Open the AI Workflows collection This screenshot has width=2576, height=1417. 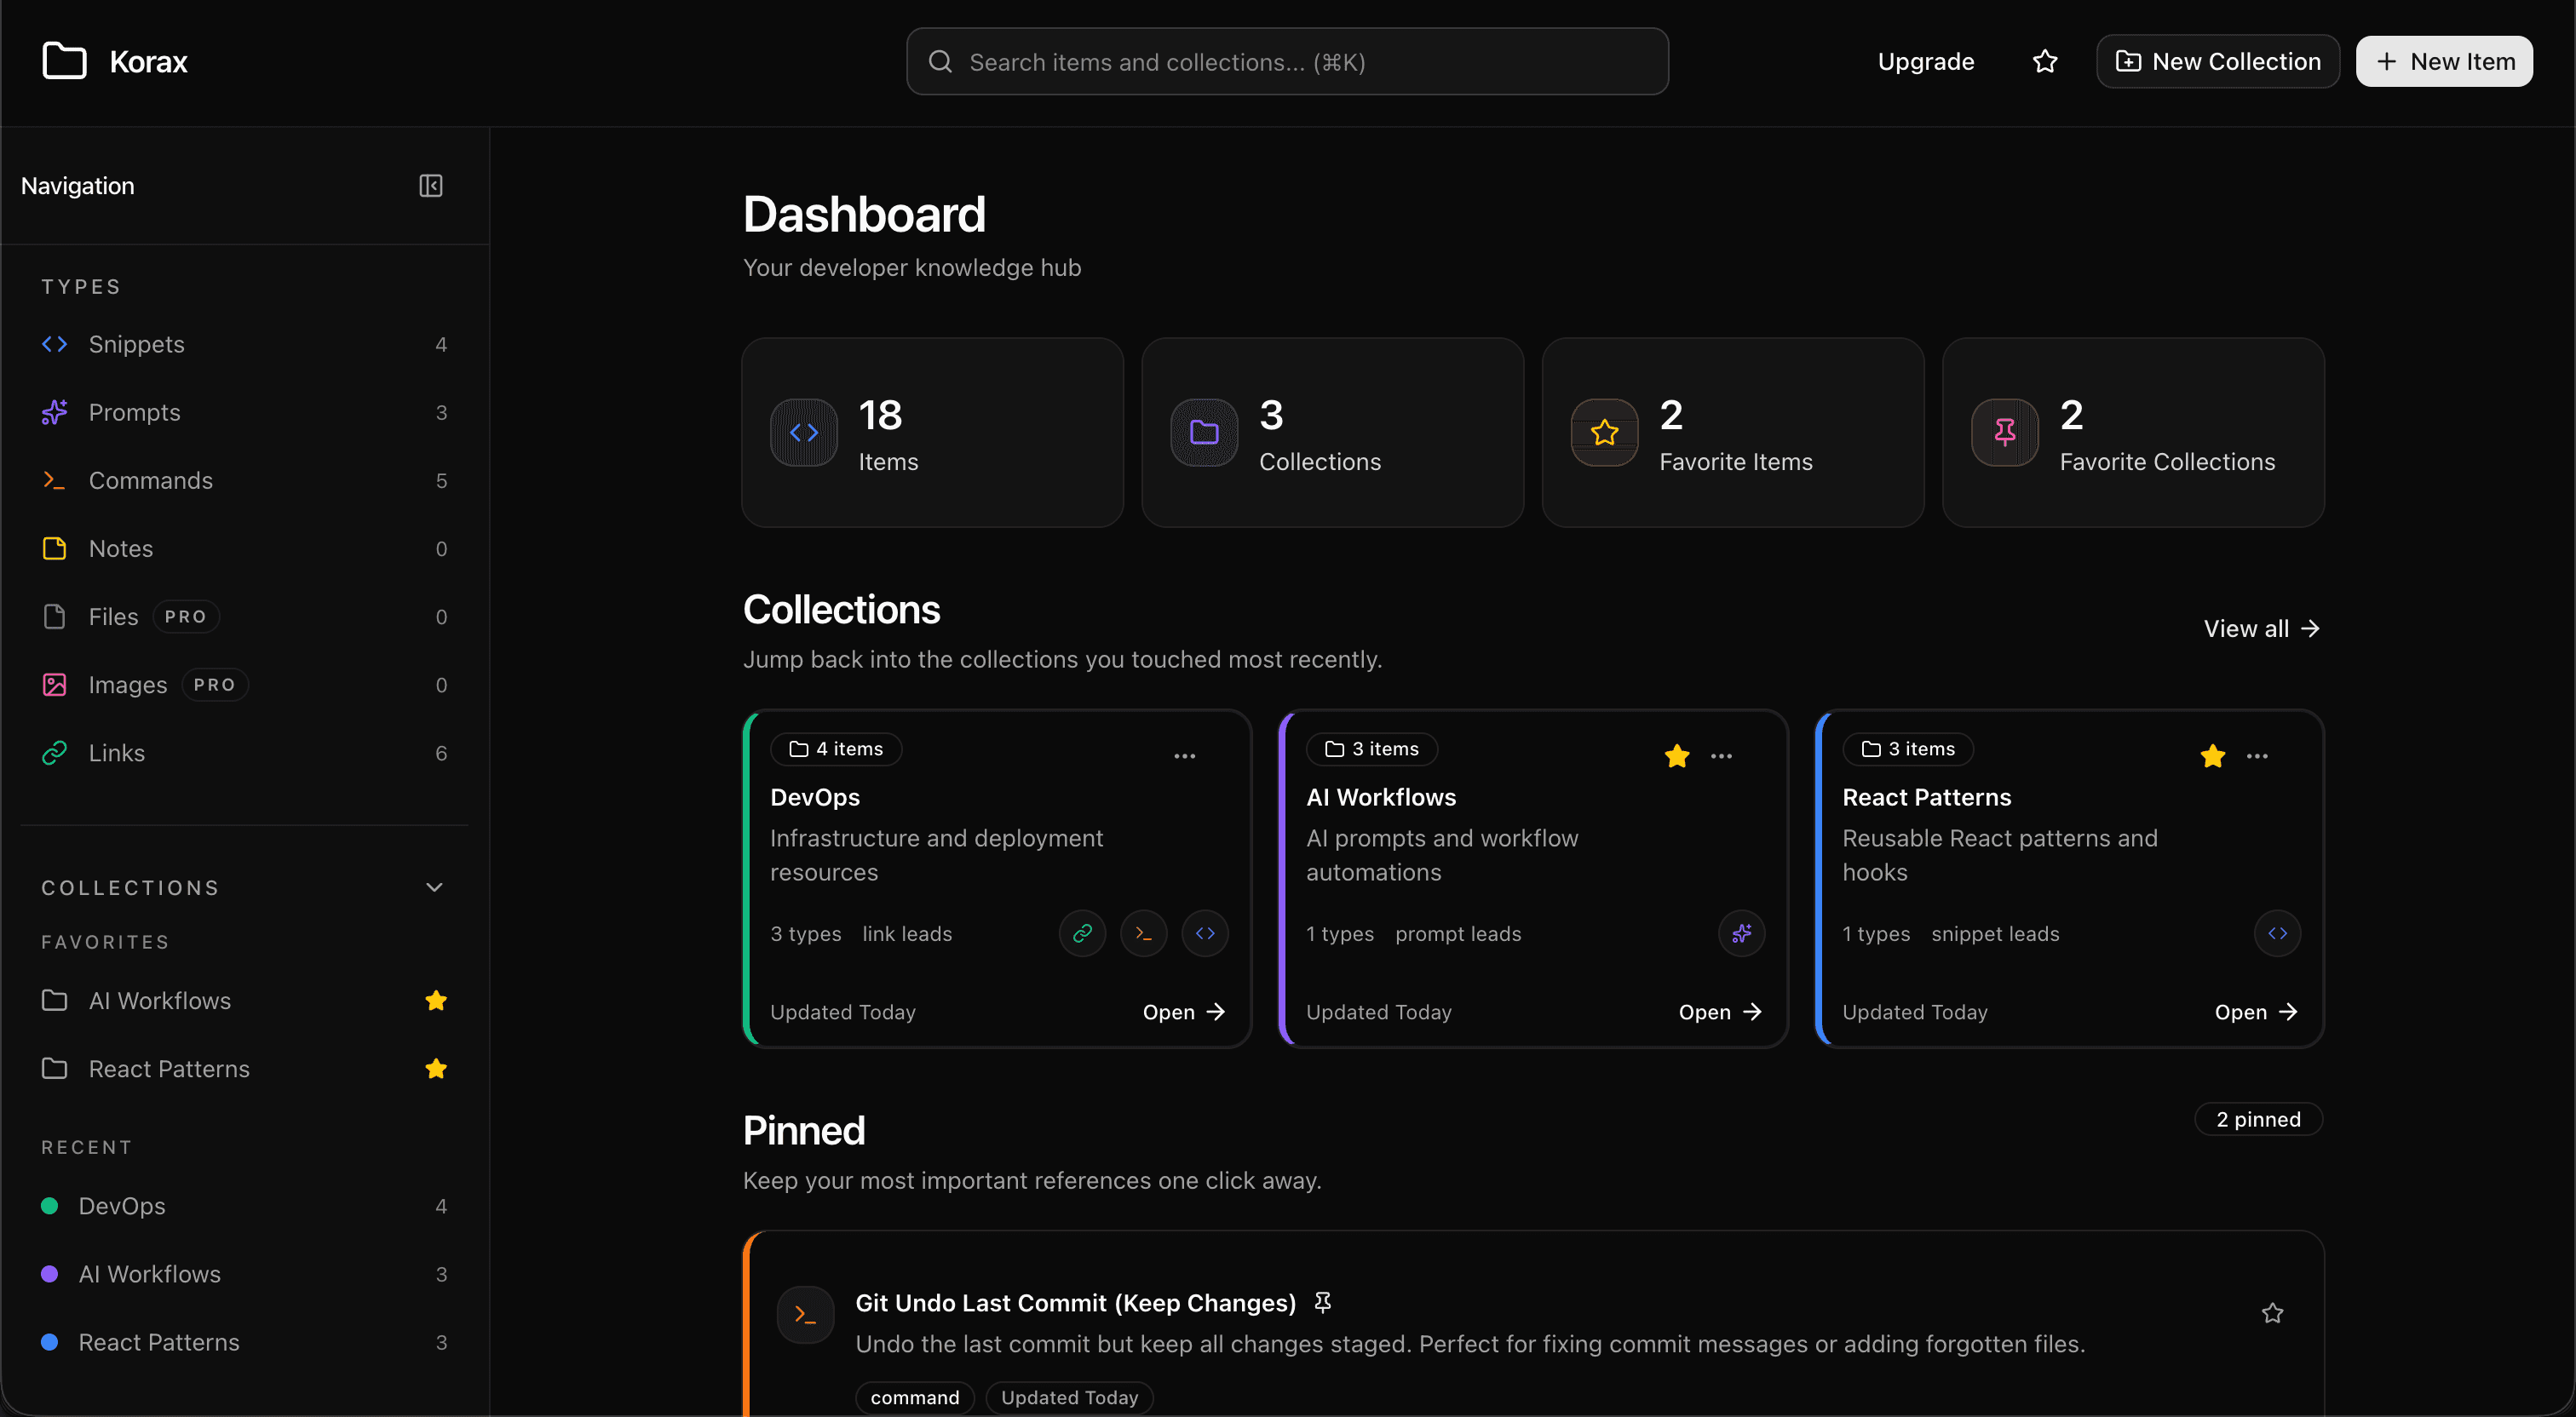click(x=1720, y=1012)
